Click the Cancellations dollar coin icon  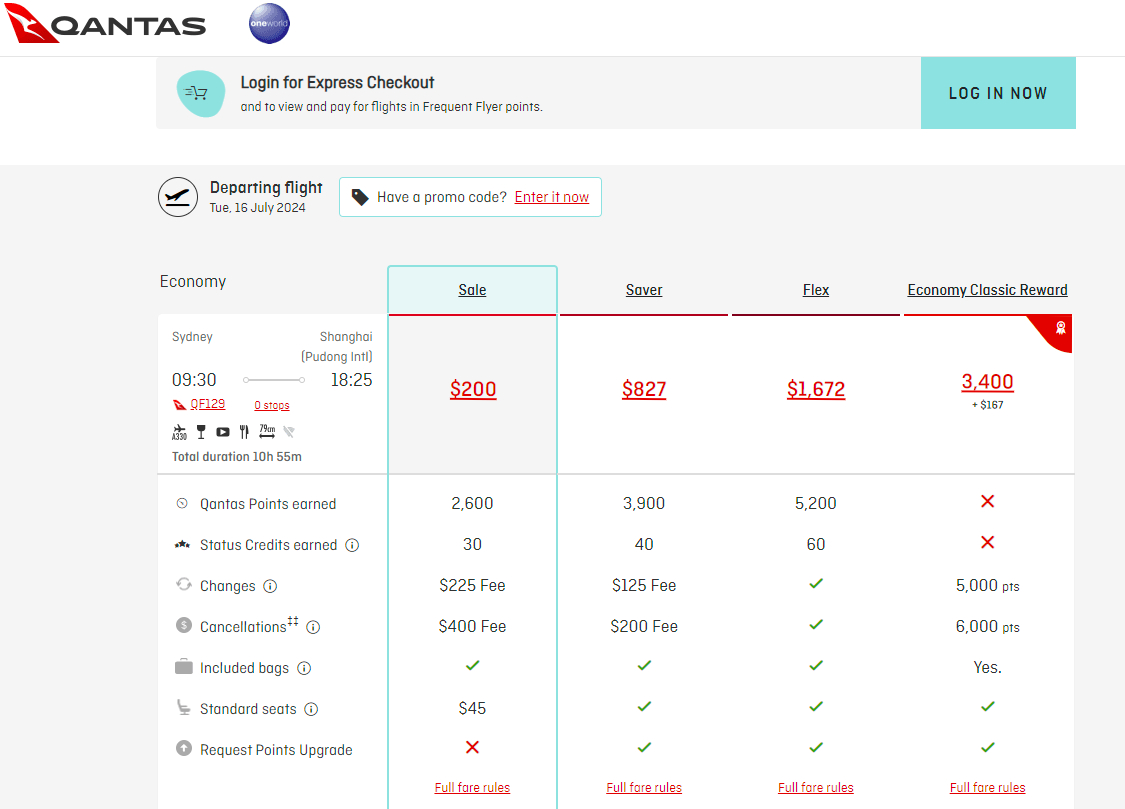tap(184, 625)
